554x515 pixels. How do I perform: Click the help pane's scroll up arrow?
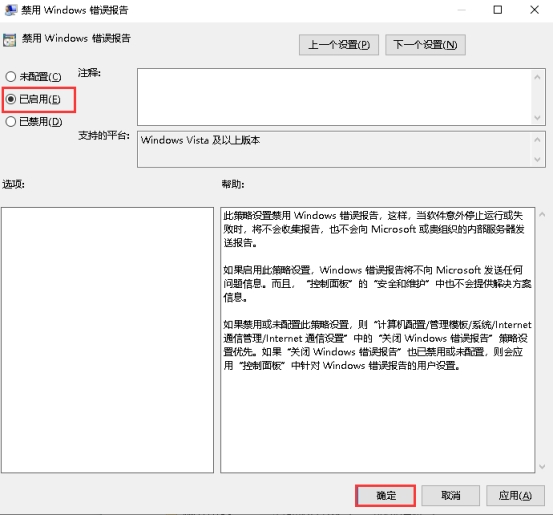tap(542, 214)
